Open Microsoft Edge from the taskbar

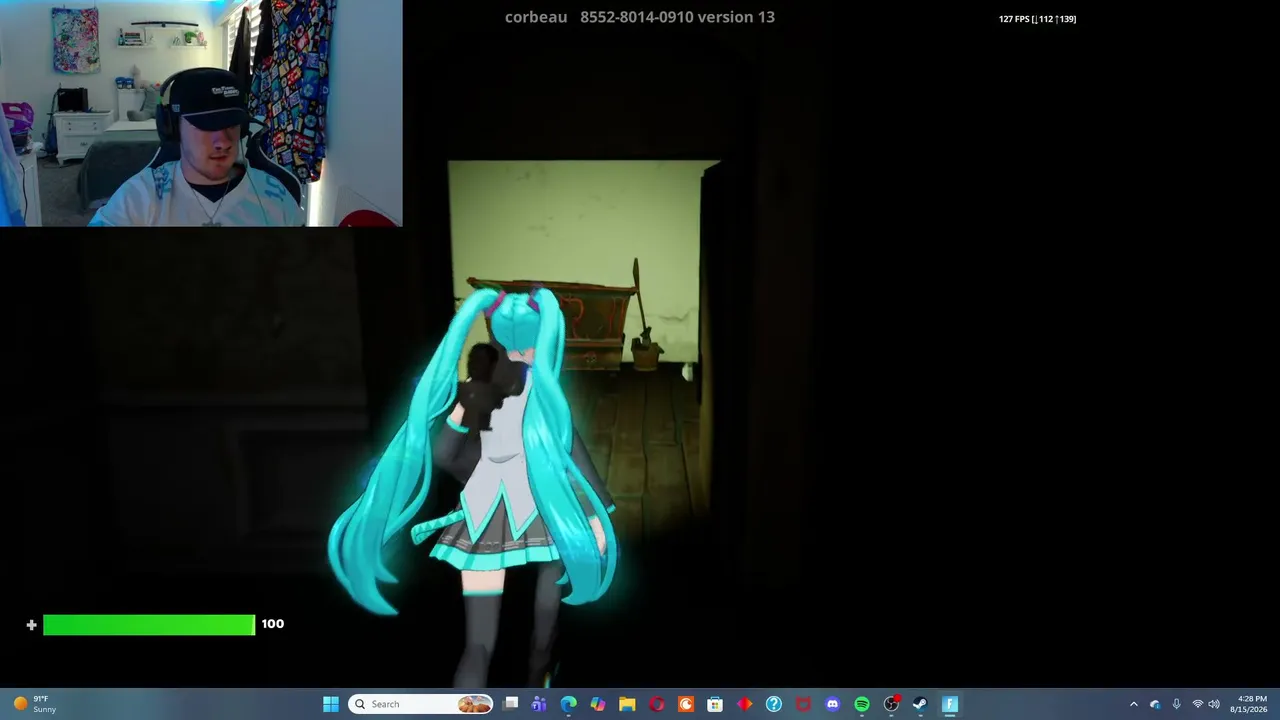(x=569, y=704)
